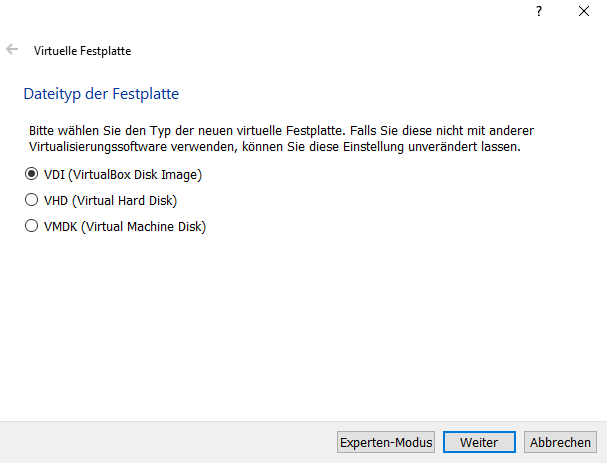Open help with the question mark icon

tap(538, 12)
